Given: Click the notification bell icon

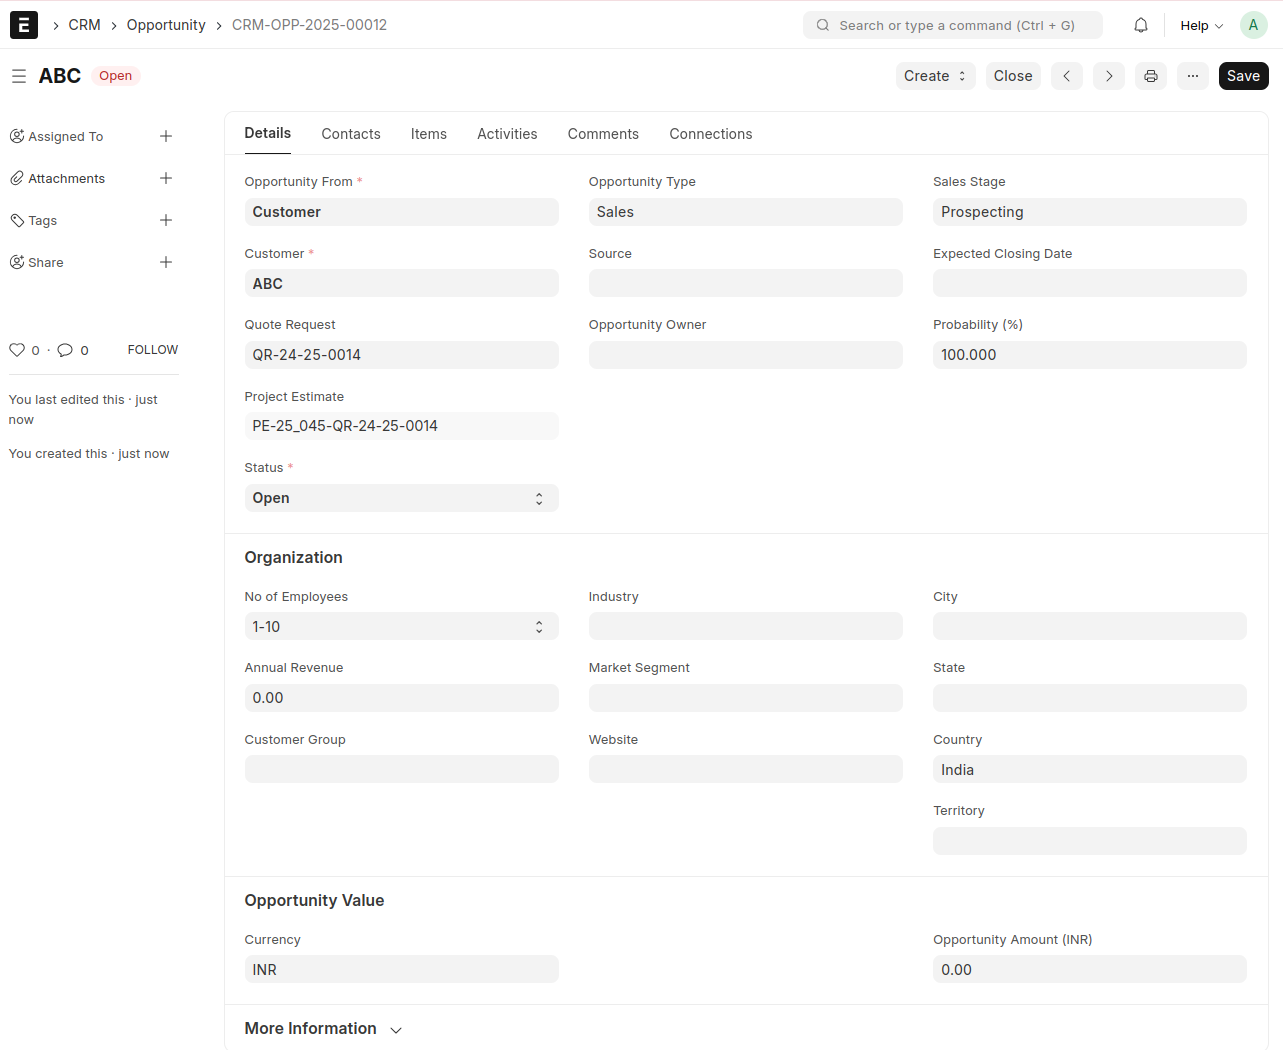Looking at the screenshot, I should 1141,25.
